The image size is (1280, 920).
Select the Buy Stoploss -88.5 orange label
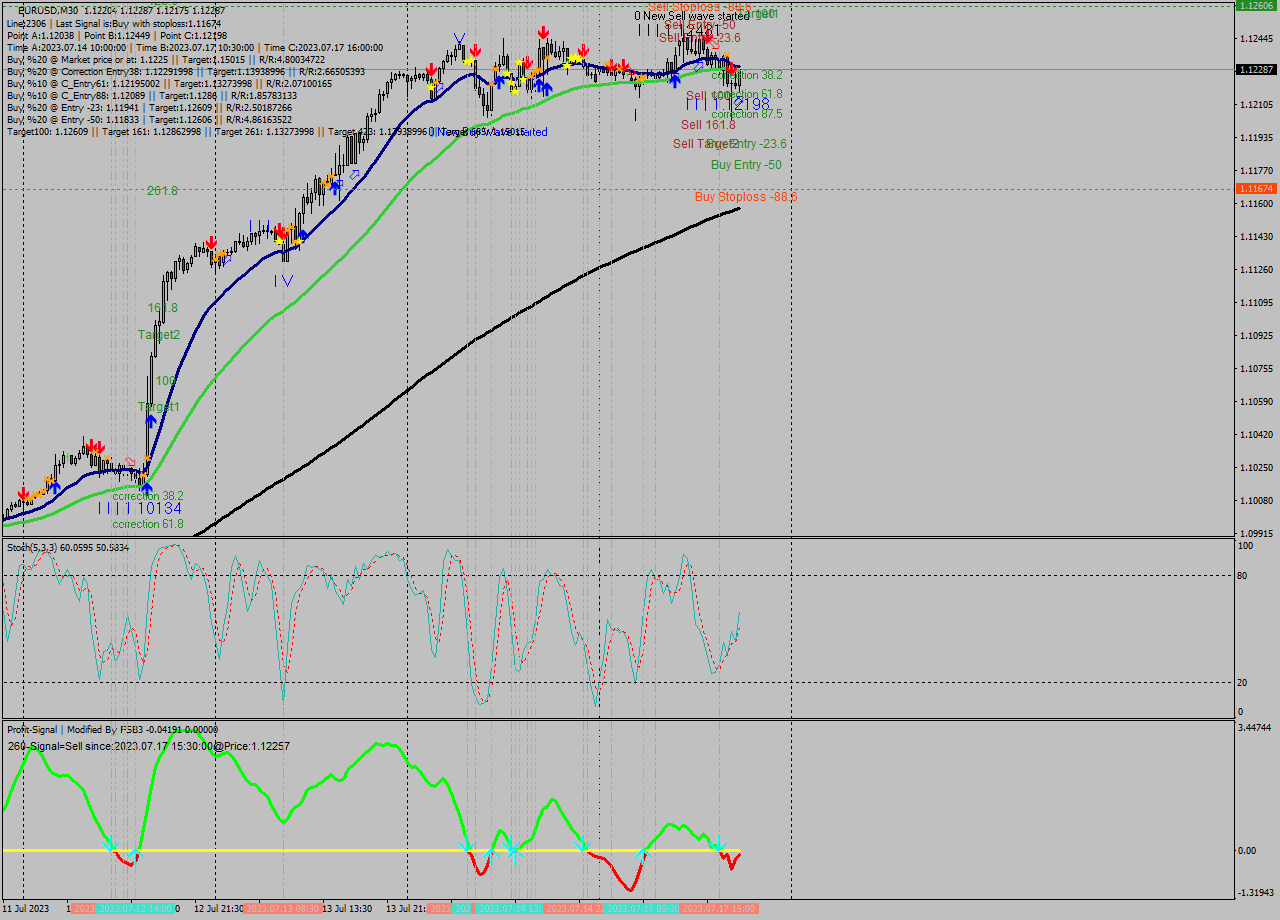click(x=745, y=197)
